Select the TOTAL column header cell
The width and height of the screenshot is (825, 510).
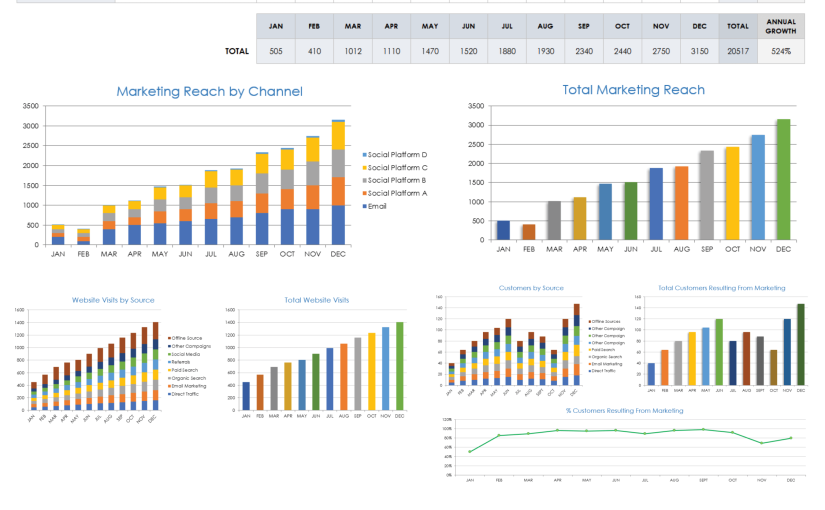pyautogui.click(x=738, y=26)
